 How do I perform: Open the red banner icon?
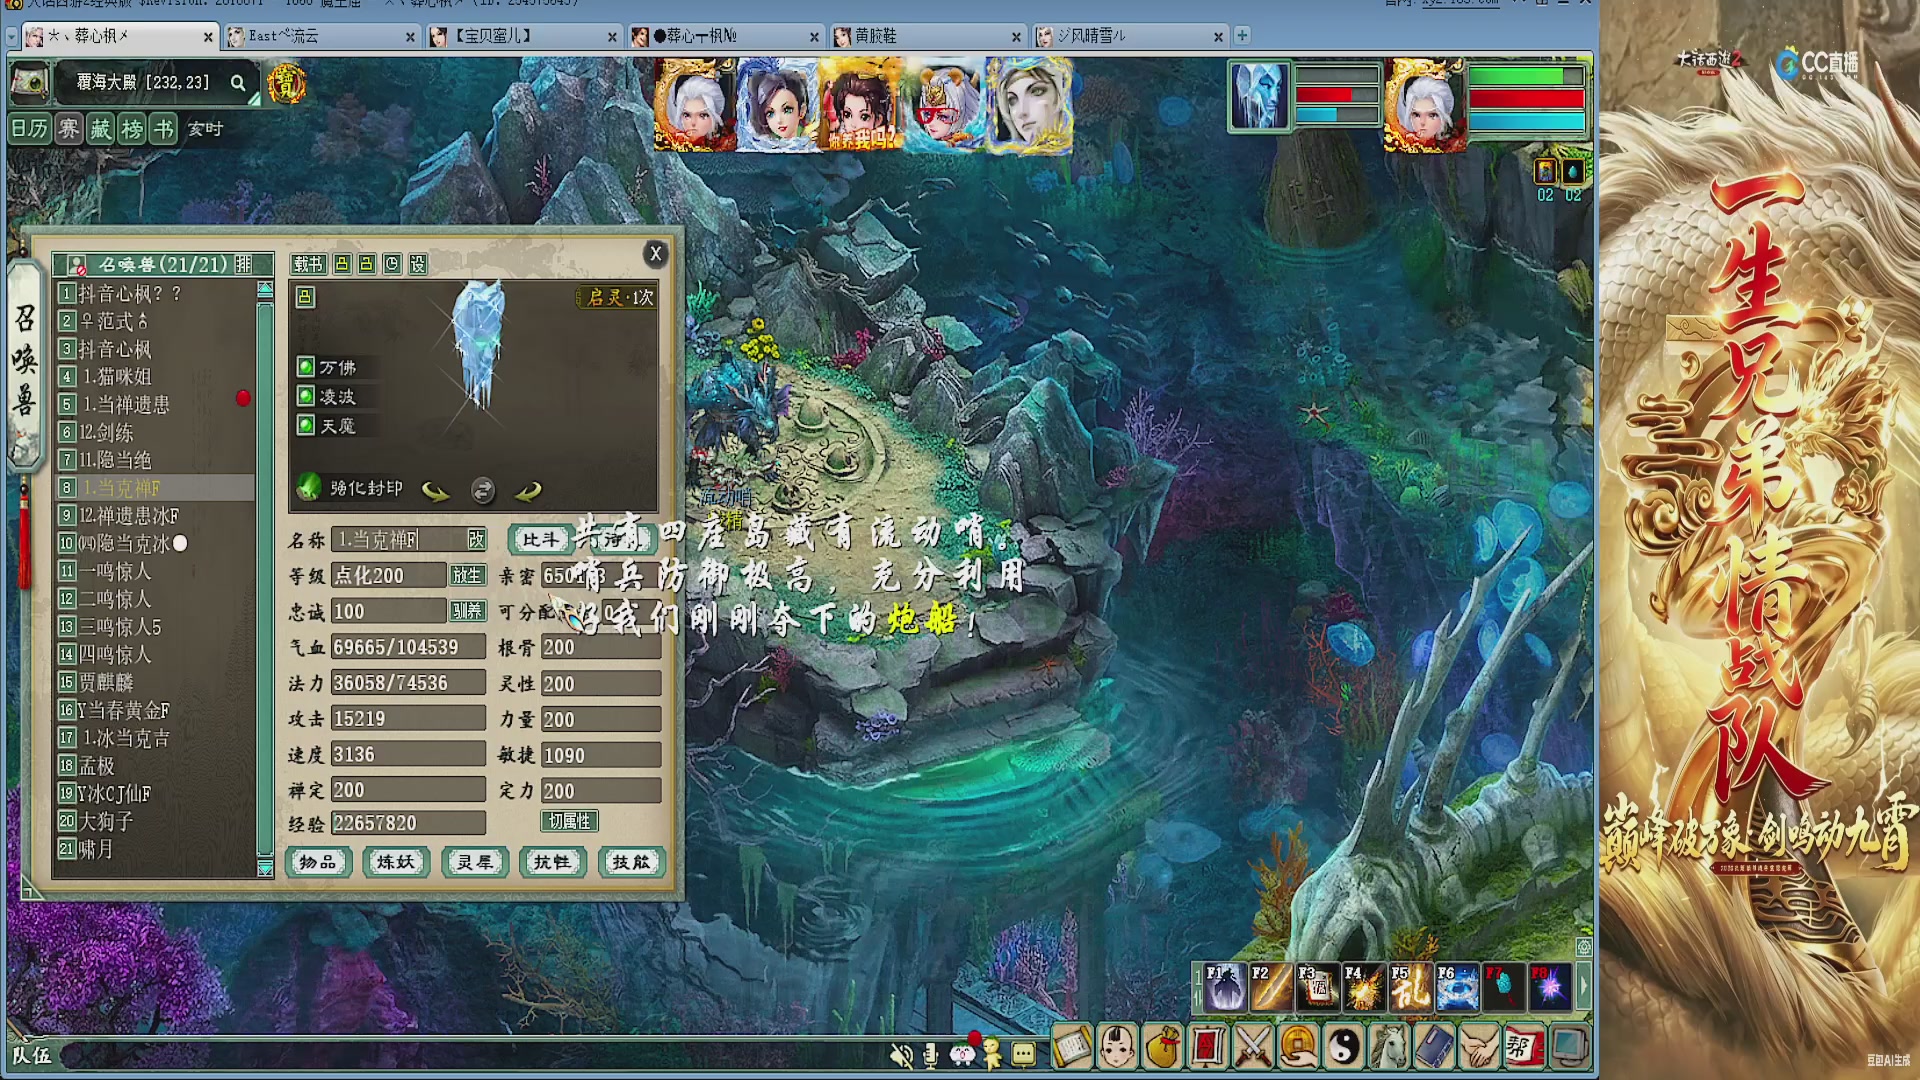click(1208, 1048)
